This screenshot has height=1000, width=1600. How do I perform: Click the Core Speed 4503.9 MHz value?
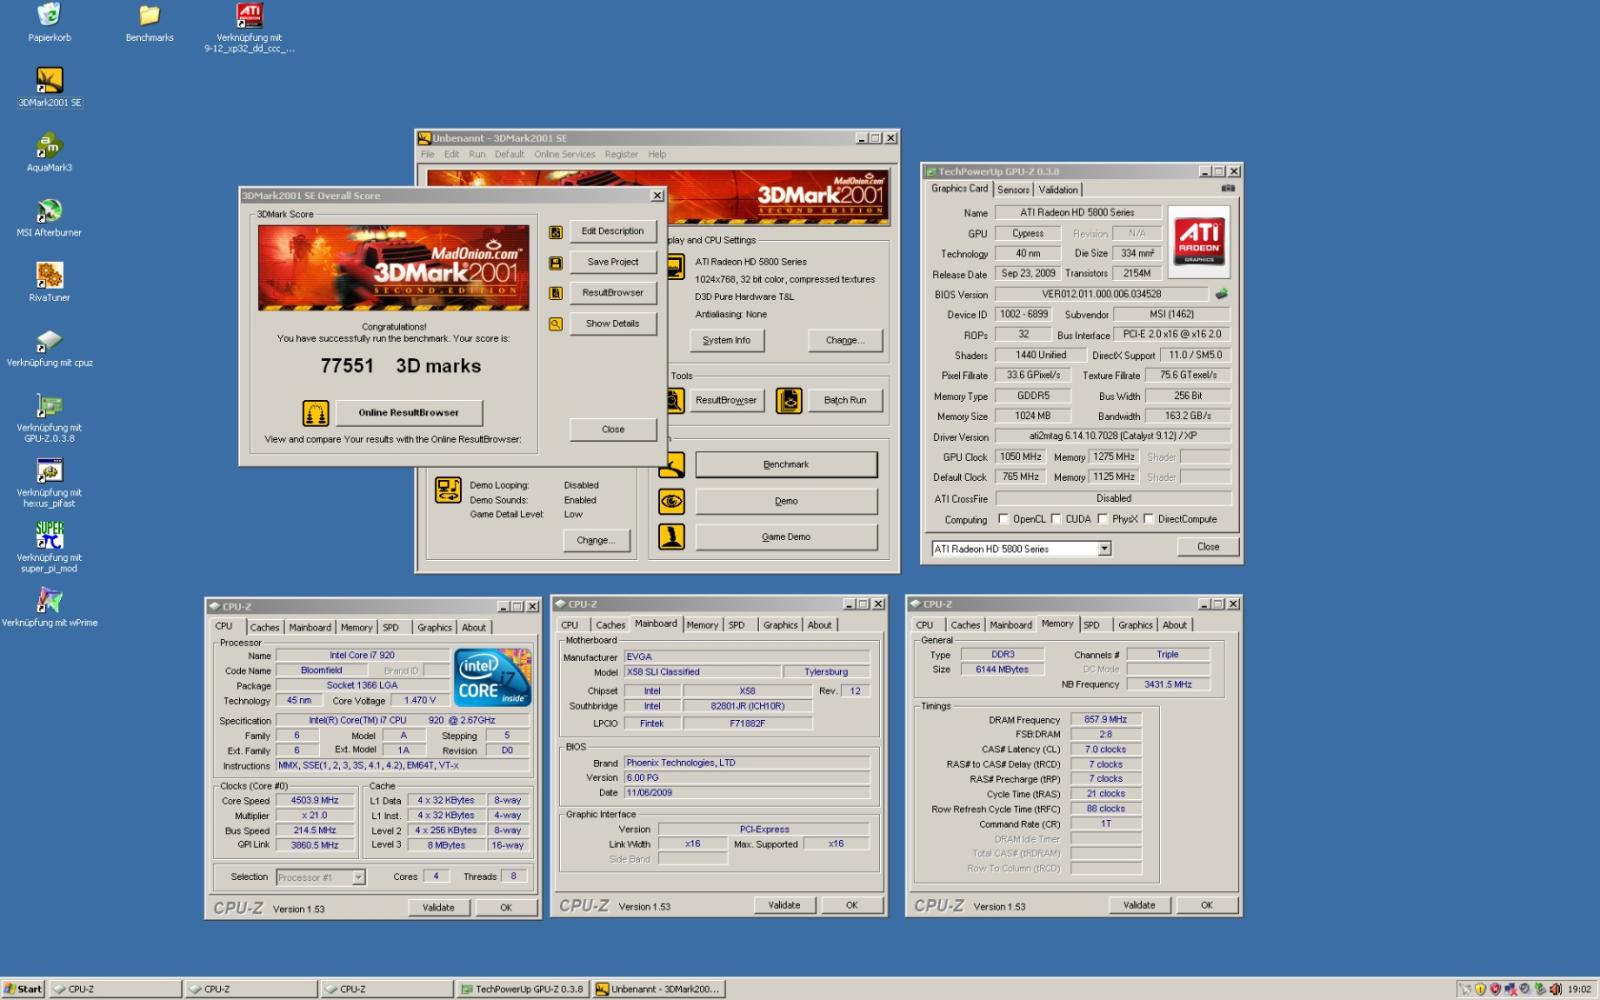(x=314, y=801)
